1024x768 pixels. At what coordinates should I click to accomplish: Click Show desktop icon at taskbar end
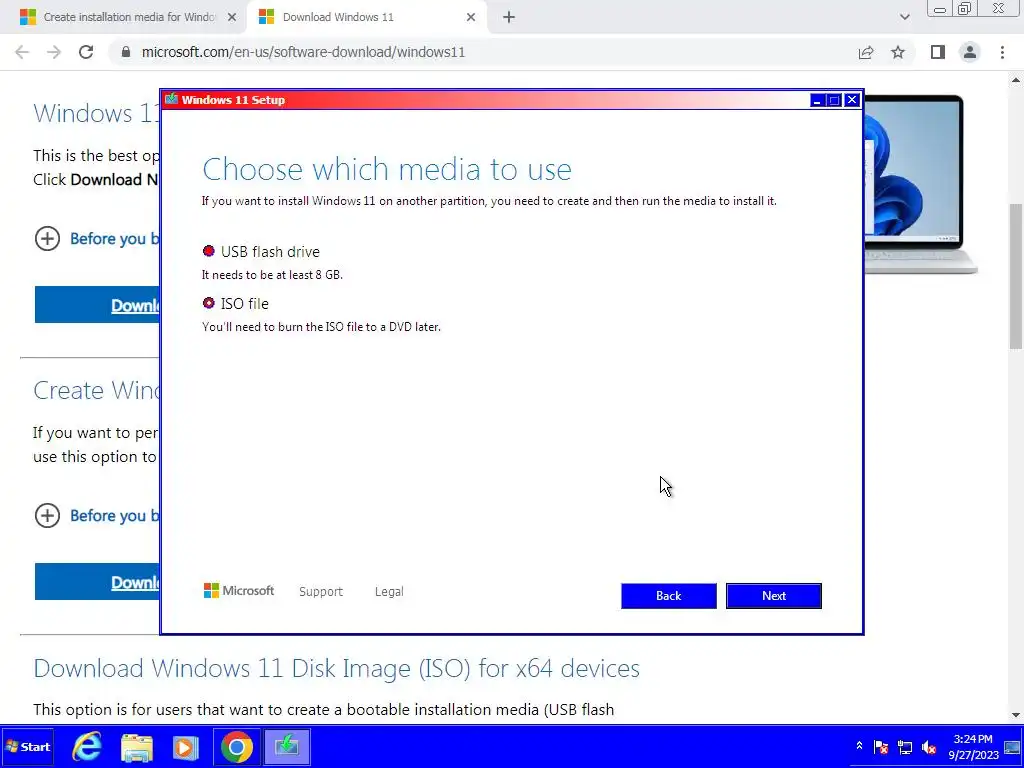1013,747
